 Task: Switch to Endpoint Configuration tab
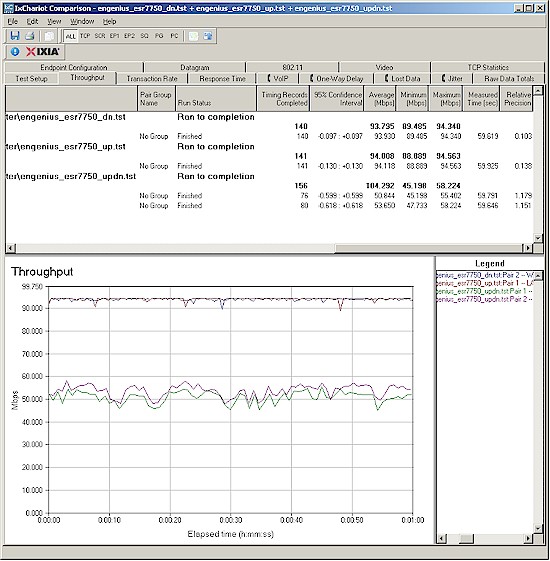(x=74, y=67)
